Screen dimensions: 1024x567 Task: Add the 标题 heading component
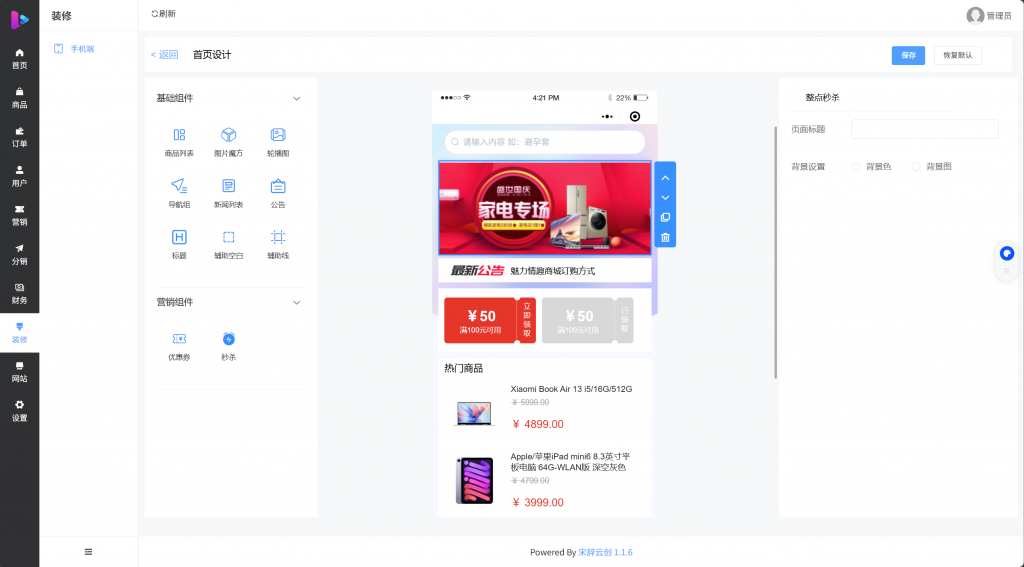click(179, 244)
